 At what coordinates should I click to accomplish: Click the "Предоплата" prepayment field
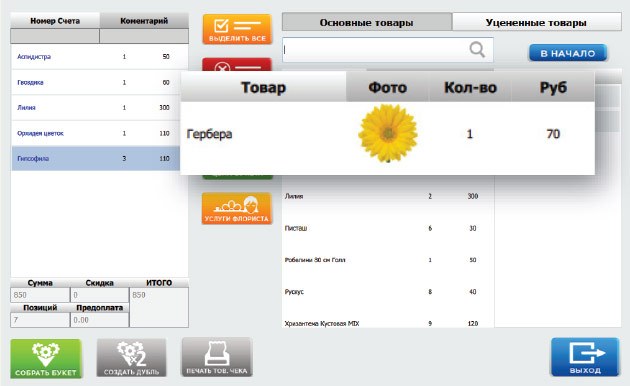pos(99,320)
